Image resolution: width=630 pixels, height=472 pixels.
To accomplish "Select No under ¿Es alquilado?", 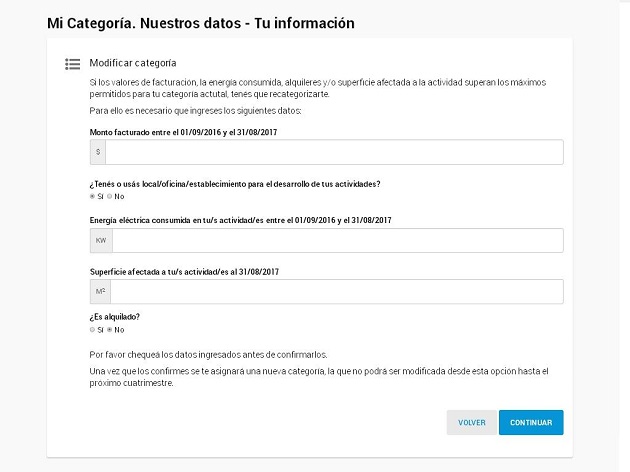I will pyautogui.click(x=110, y=329).
